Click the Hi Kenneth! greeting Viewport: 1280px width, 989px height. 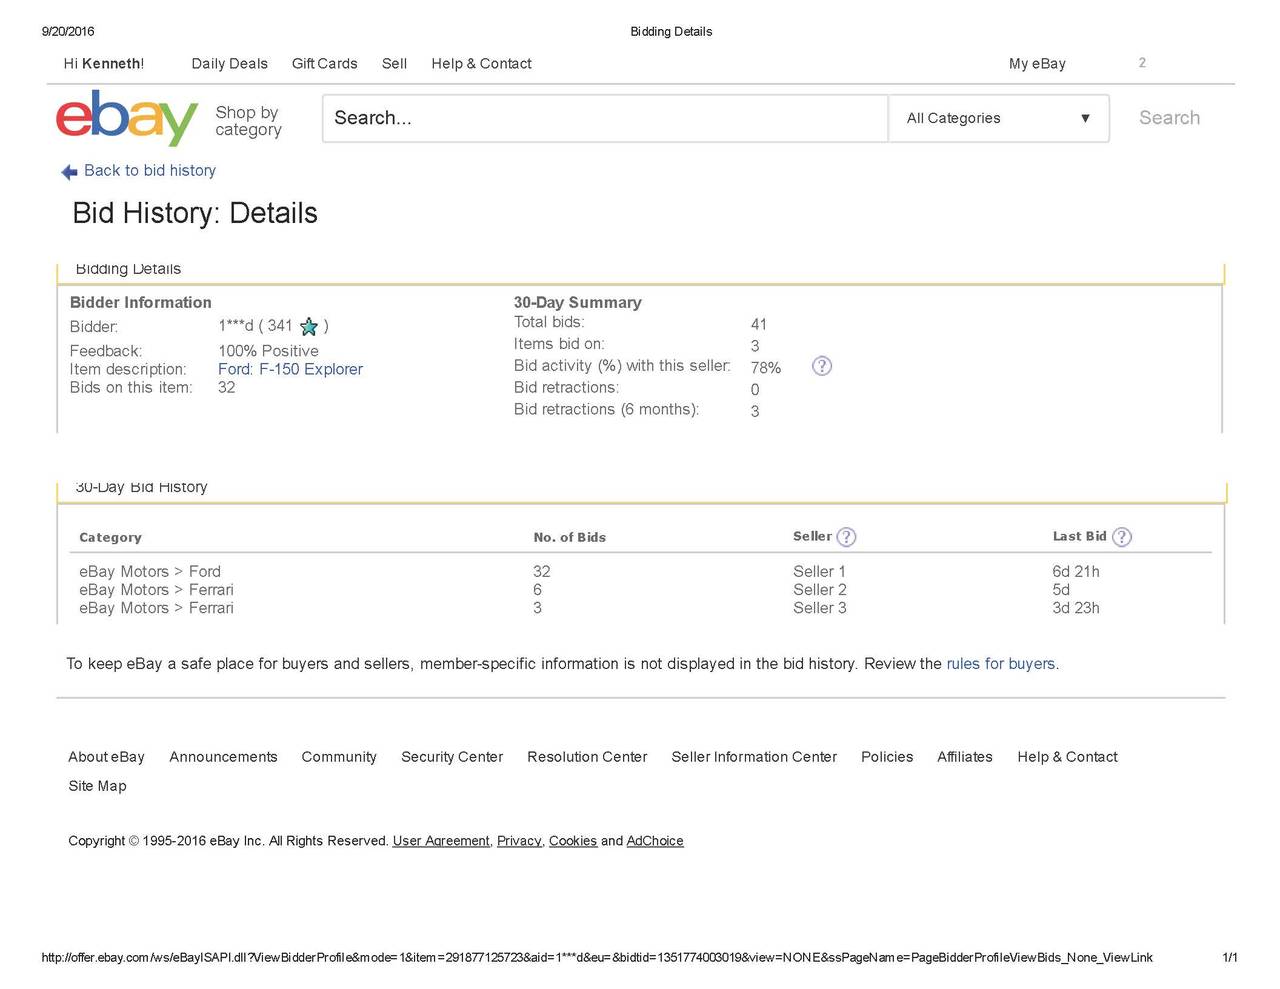104,63
